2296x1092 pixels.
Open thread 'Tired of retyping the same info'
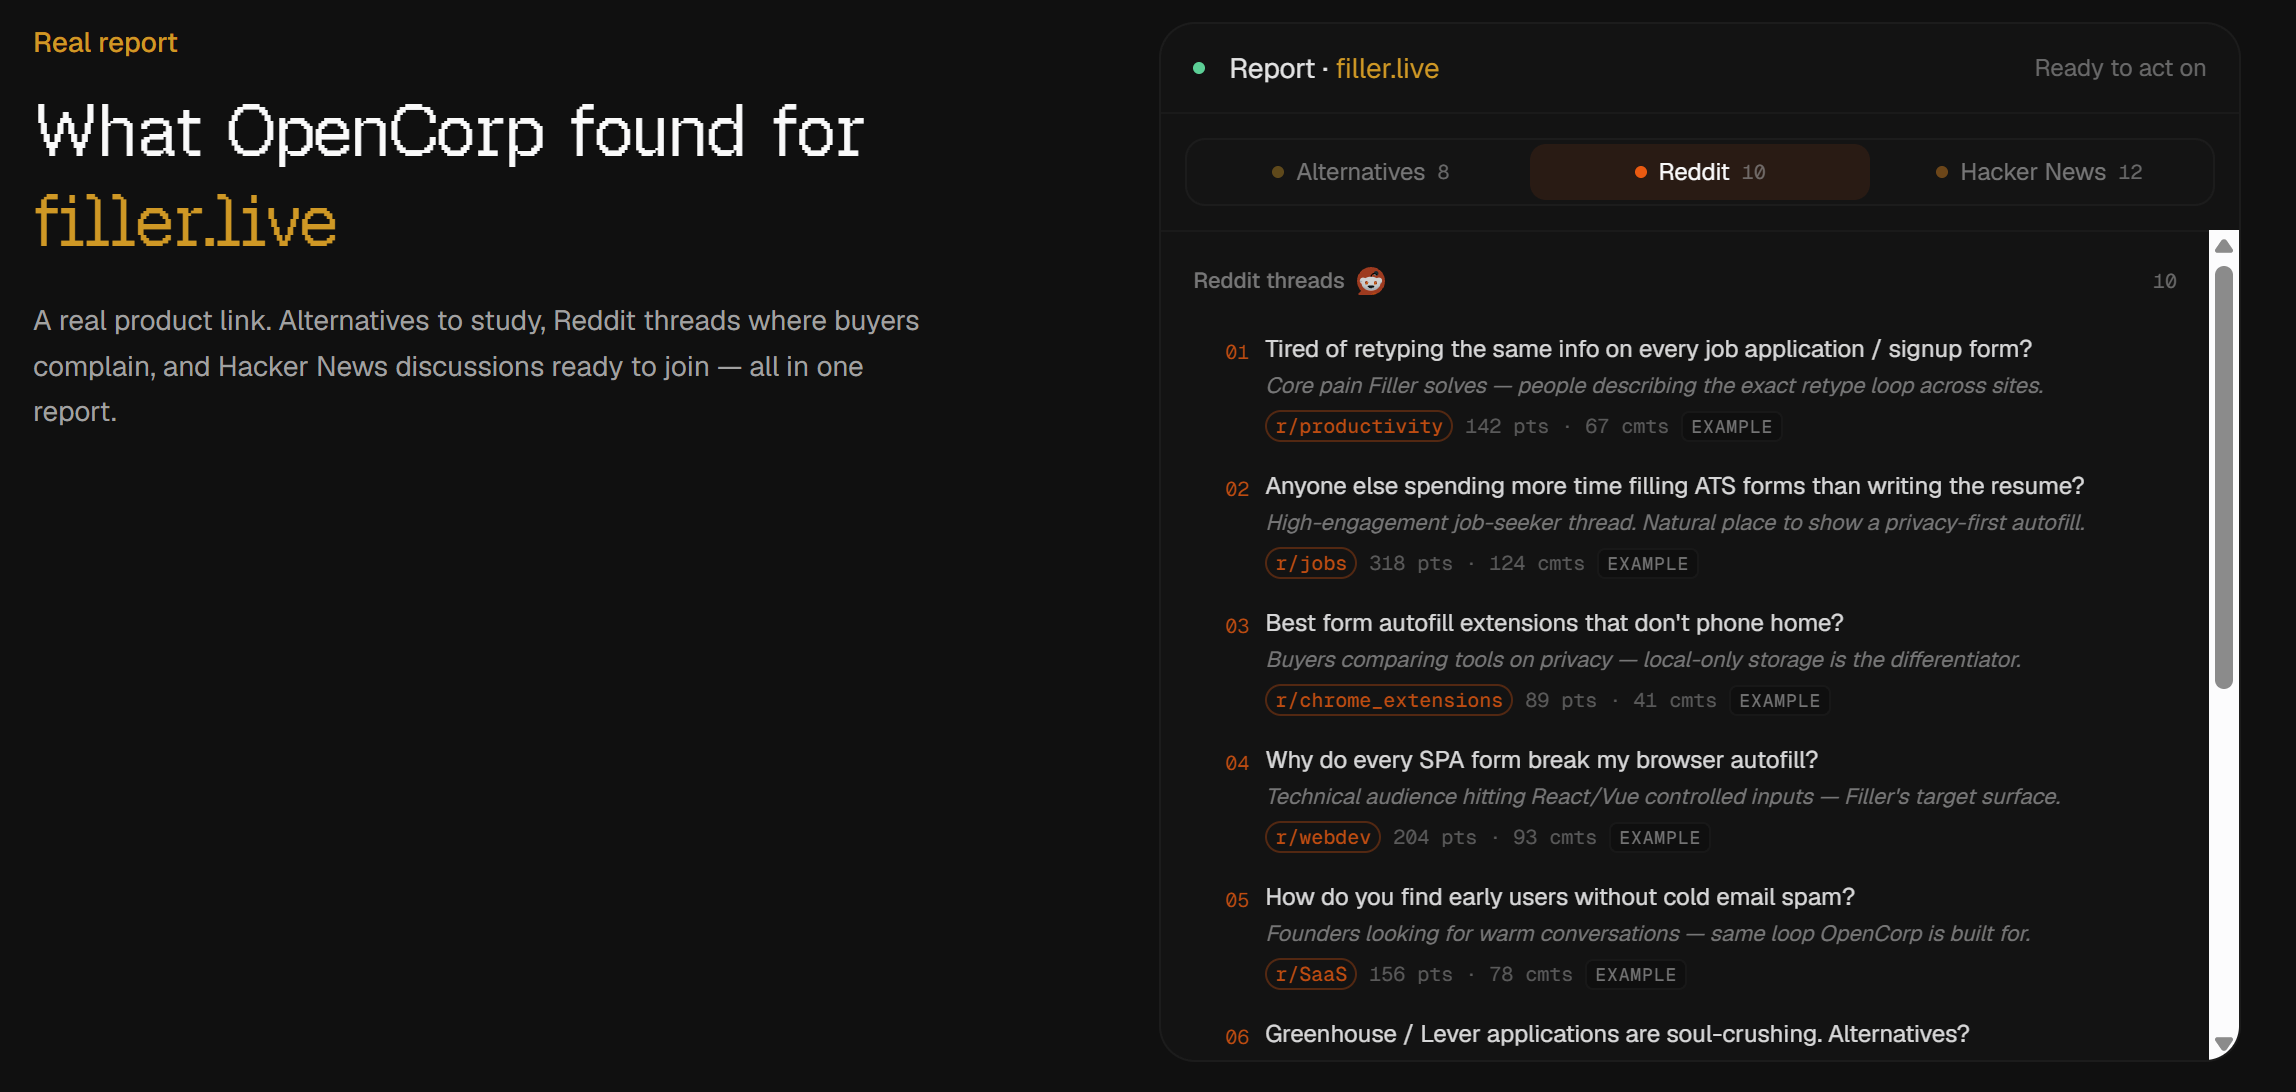click(x=1648, y=349)
